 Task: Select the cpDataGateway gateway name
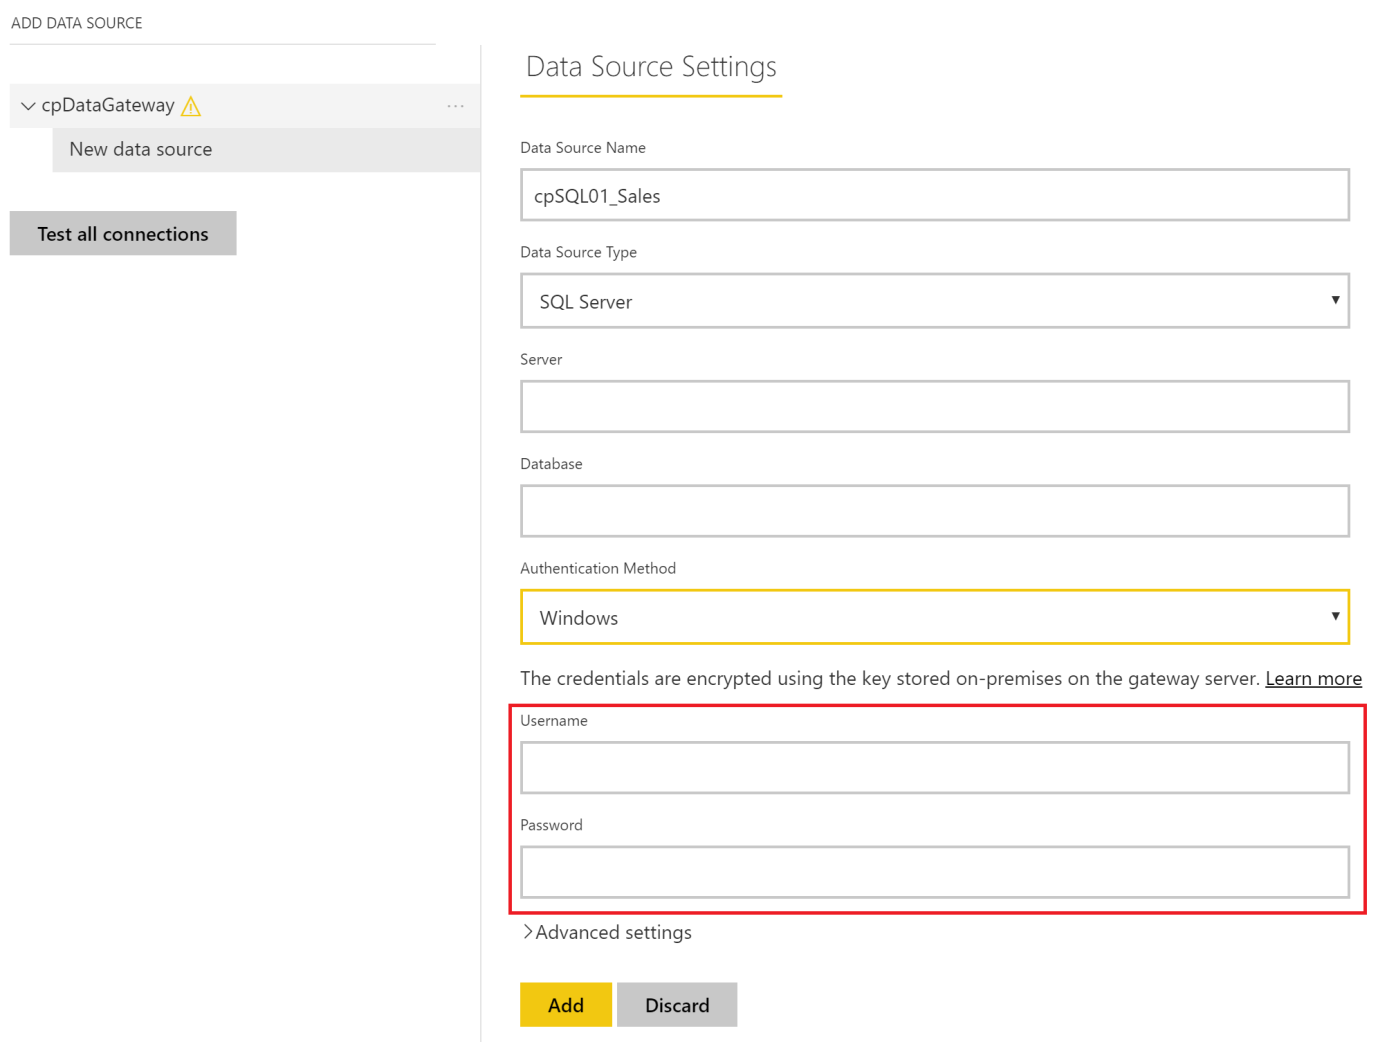[x=108, y=106]
